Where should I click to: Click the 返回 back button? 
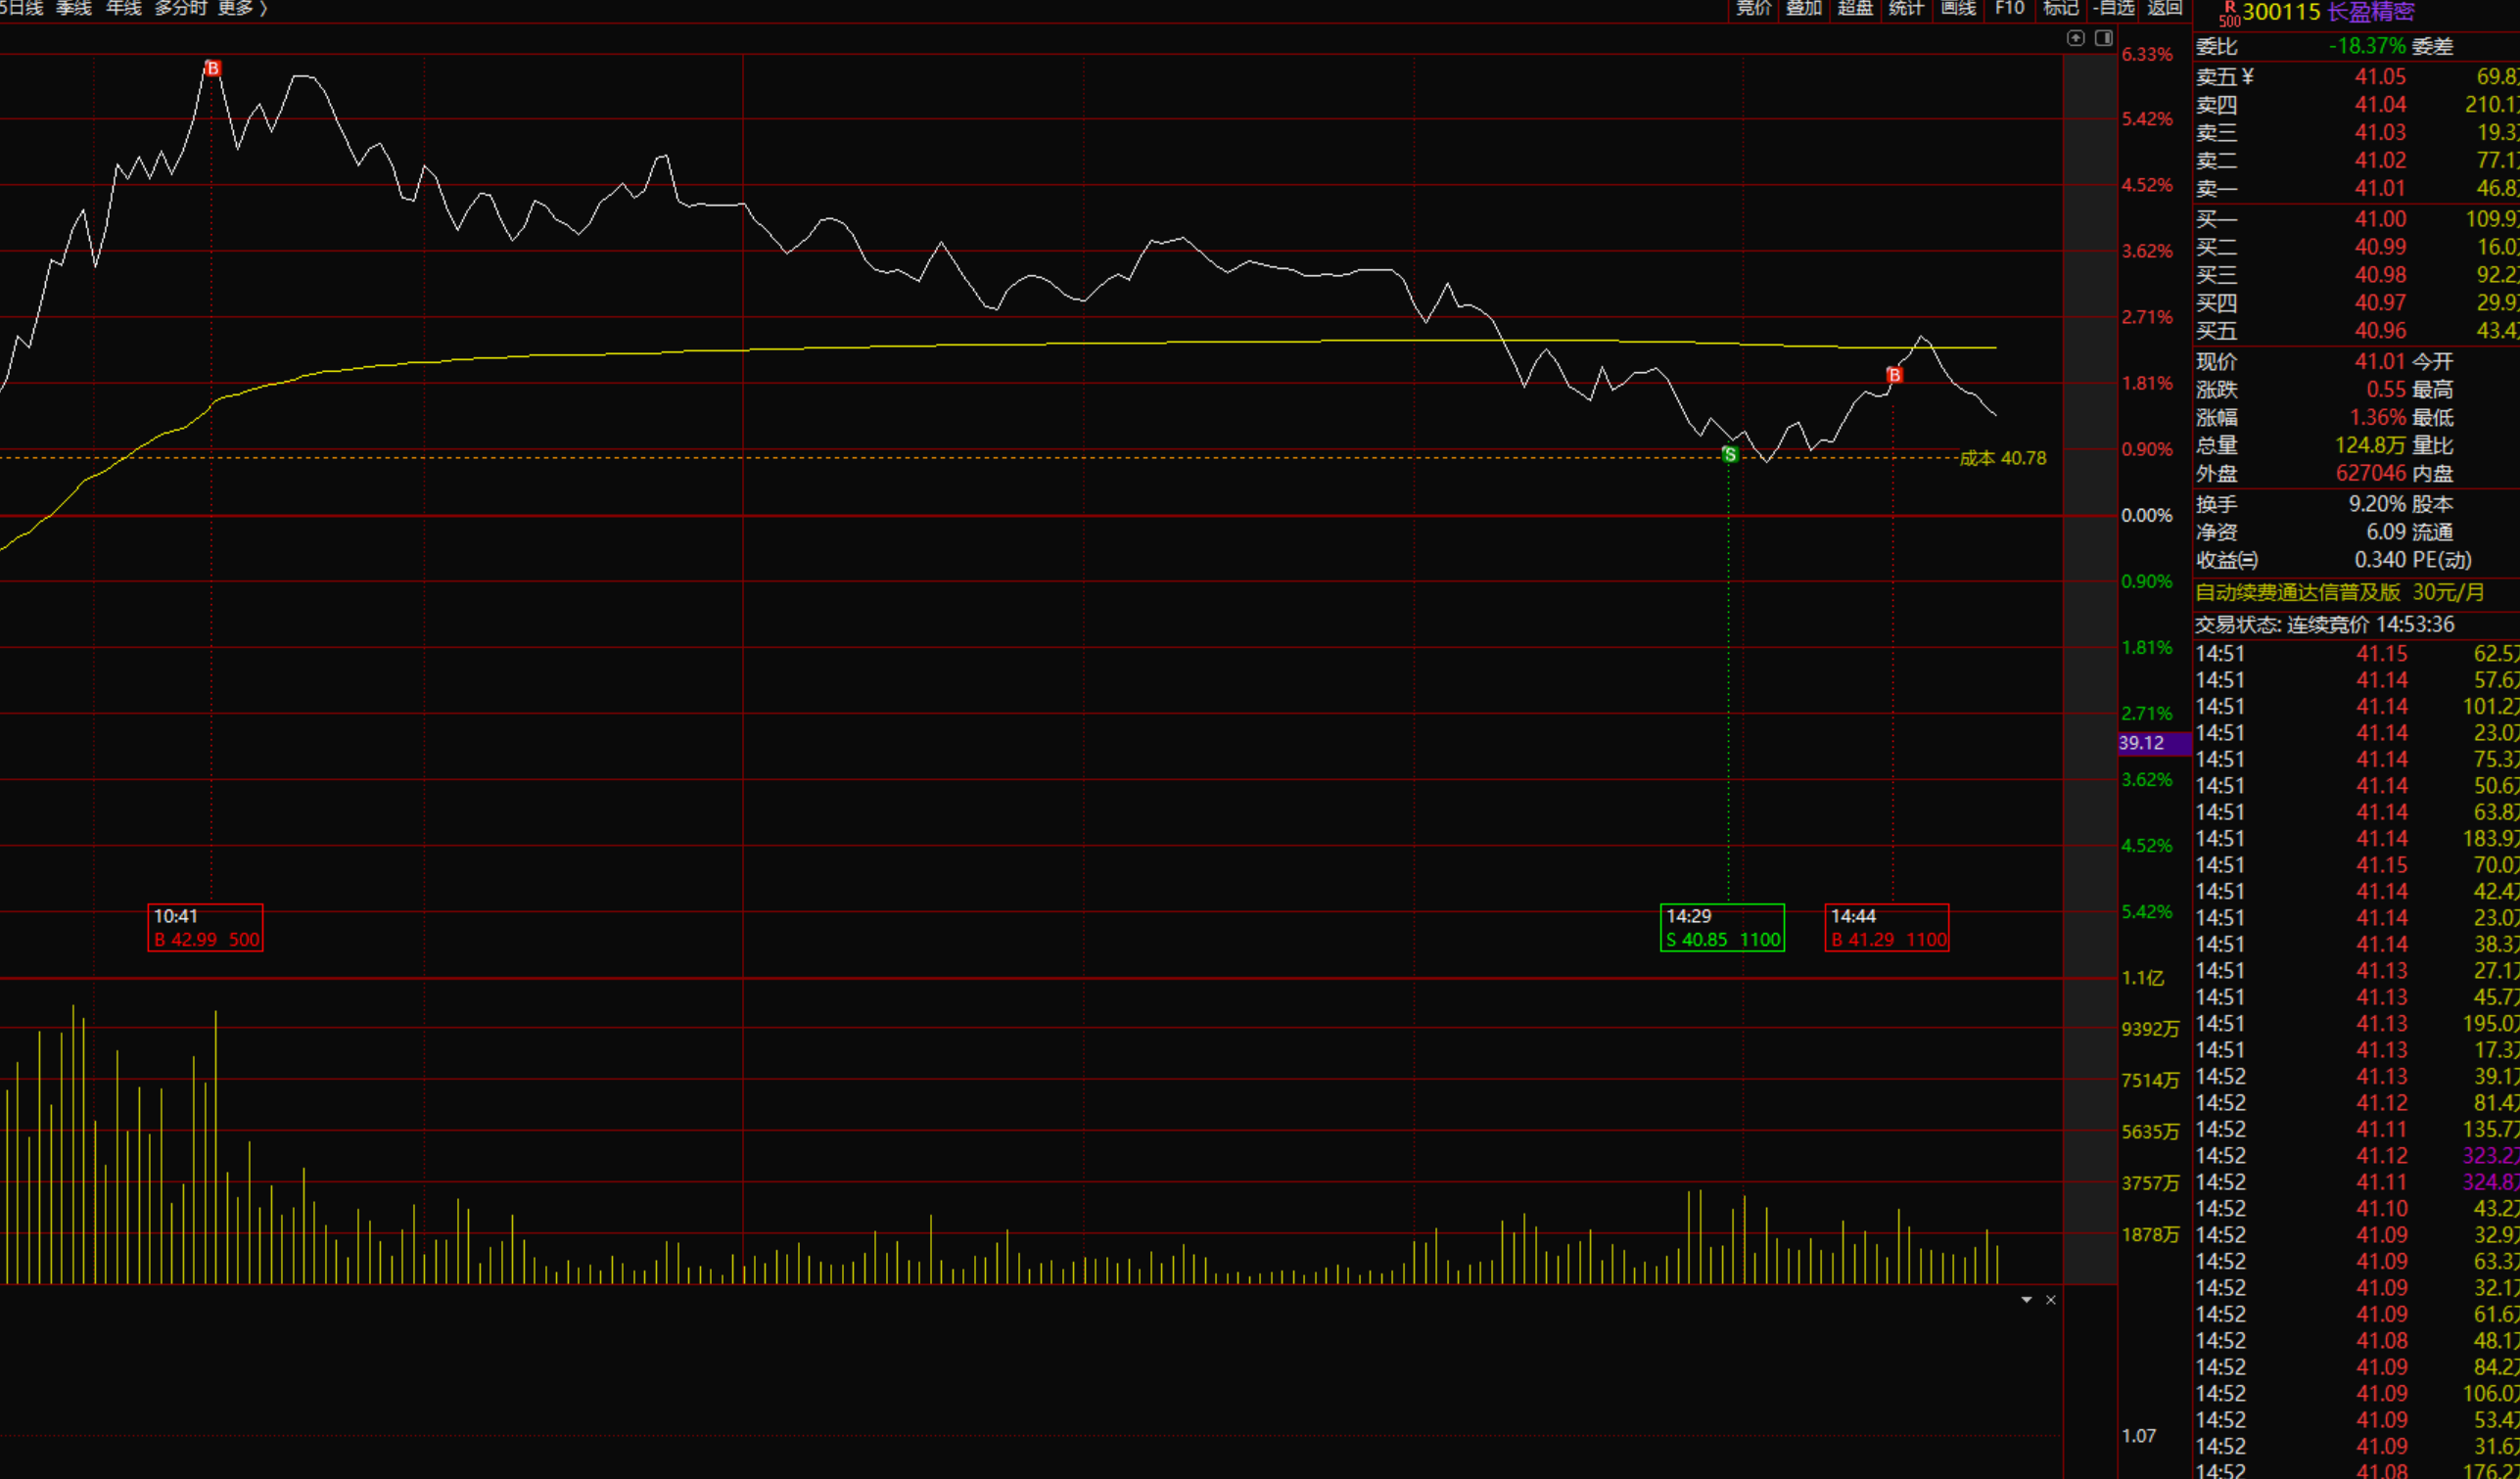point(2164,8)
